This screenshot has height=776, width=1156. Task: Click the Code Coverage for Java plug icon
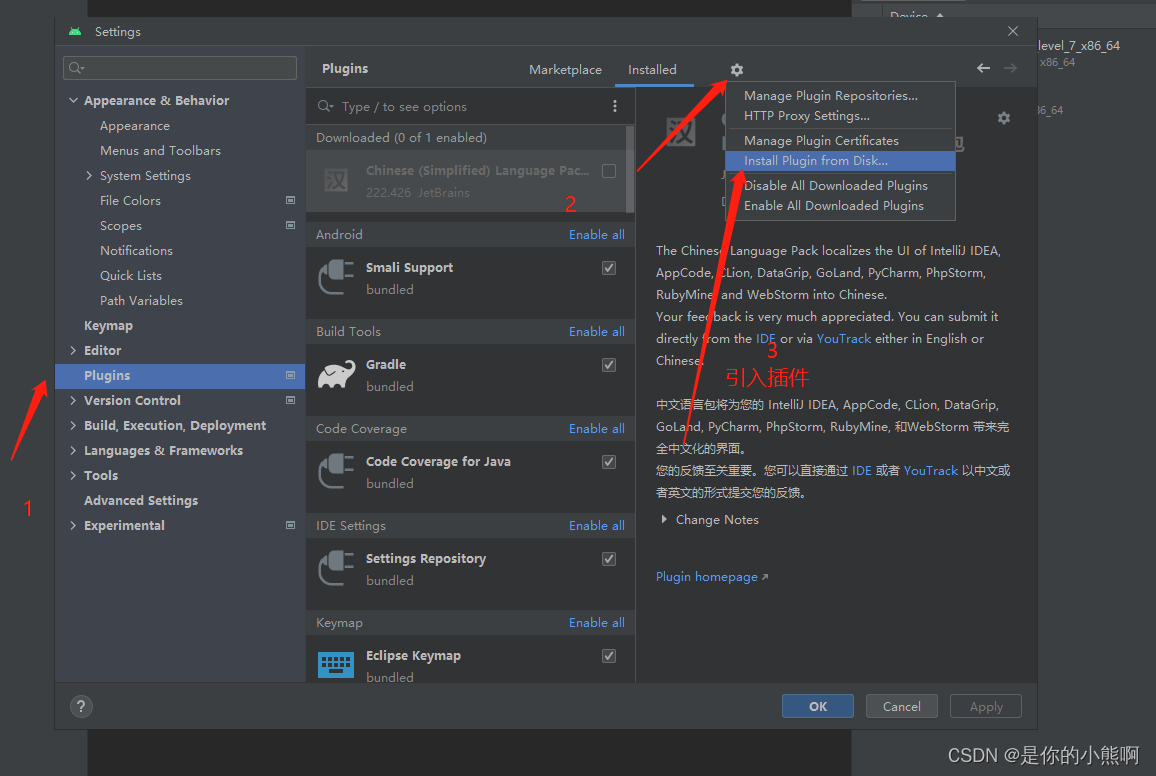(336, 472)
